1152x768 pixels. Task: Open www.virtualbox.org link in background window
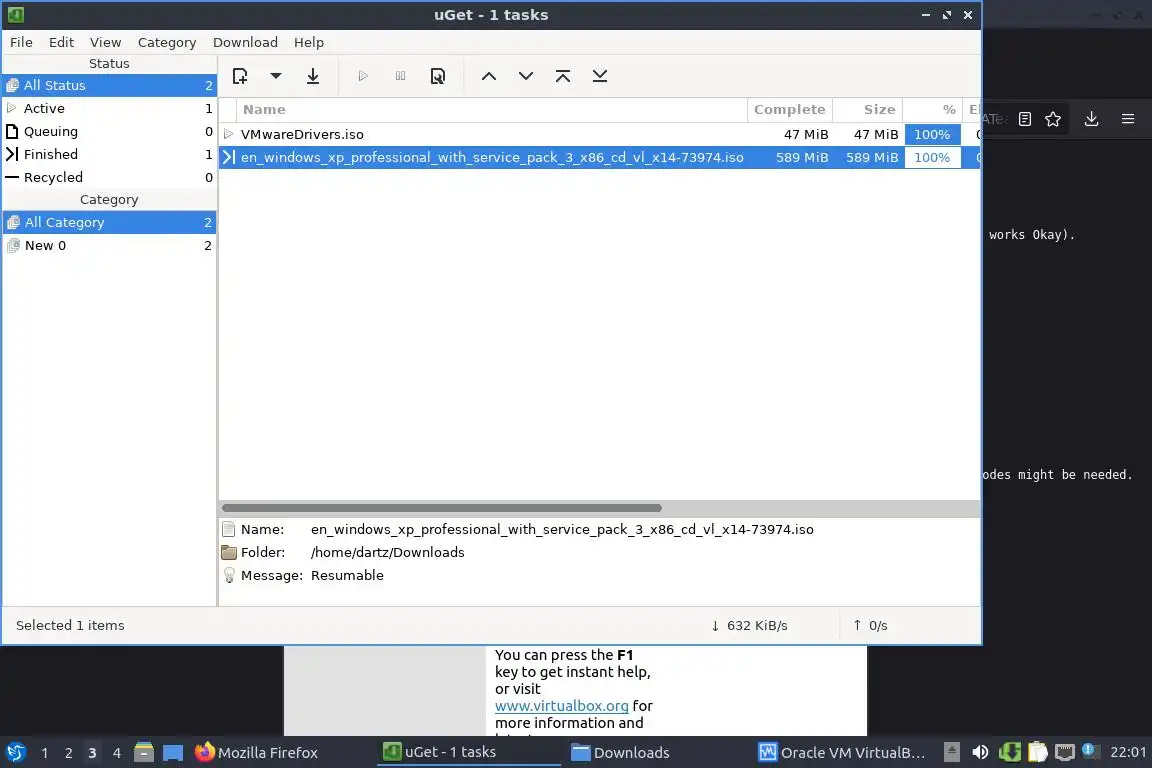(x=561, y=706)
